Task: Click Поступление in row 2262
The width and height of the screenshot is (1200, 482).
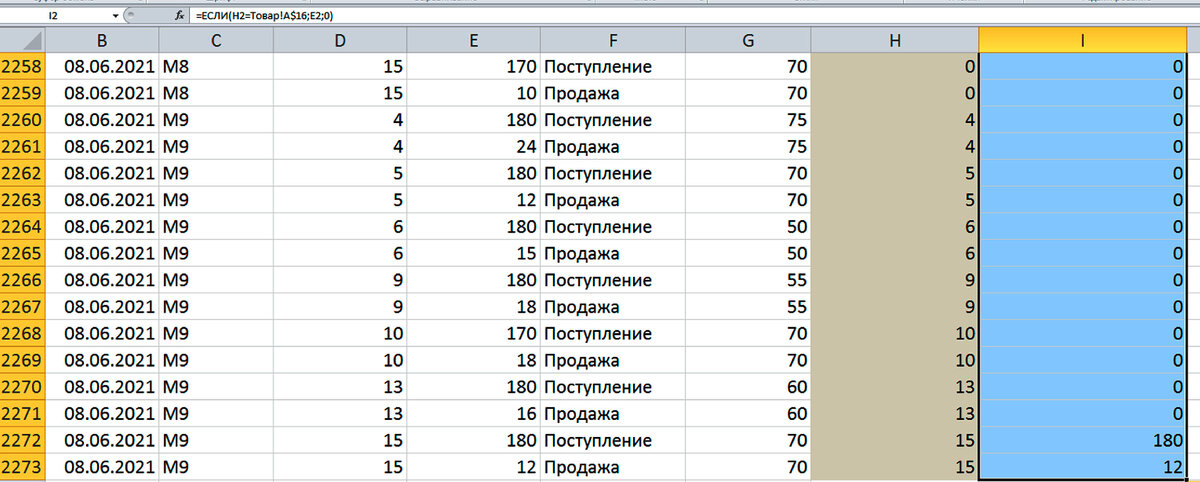Action: [x=598, y=174]
